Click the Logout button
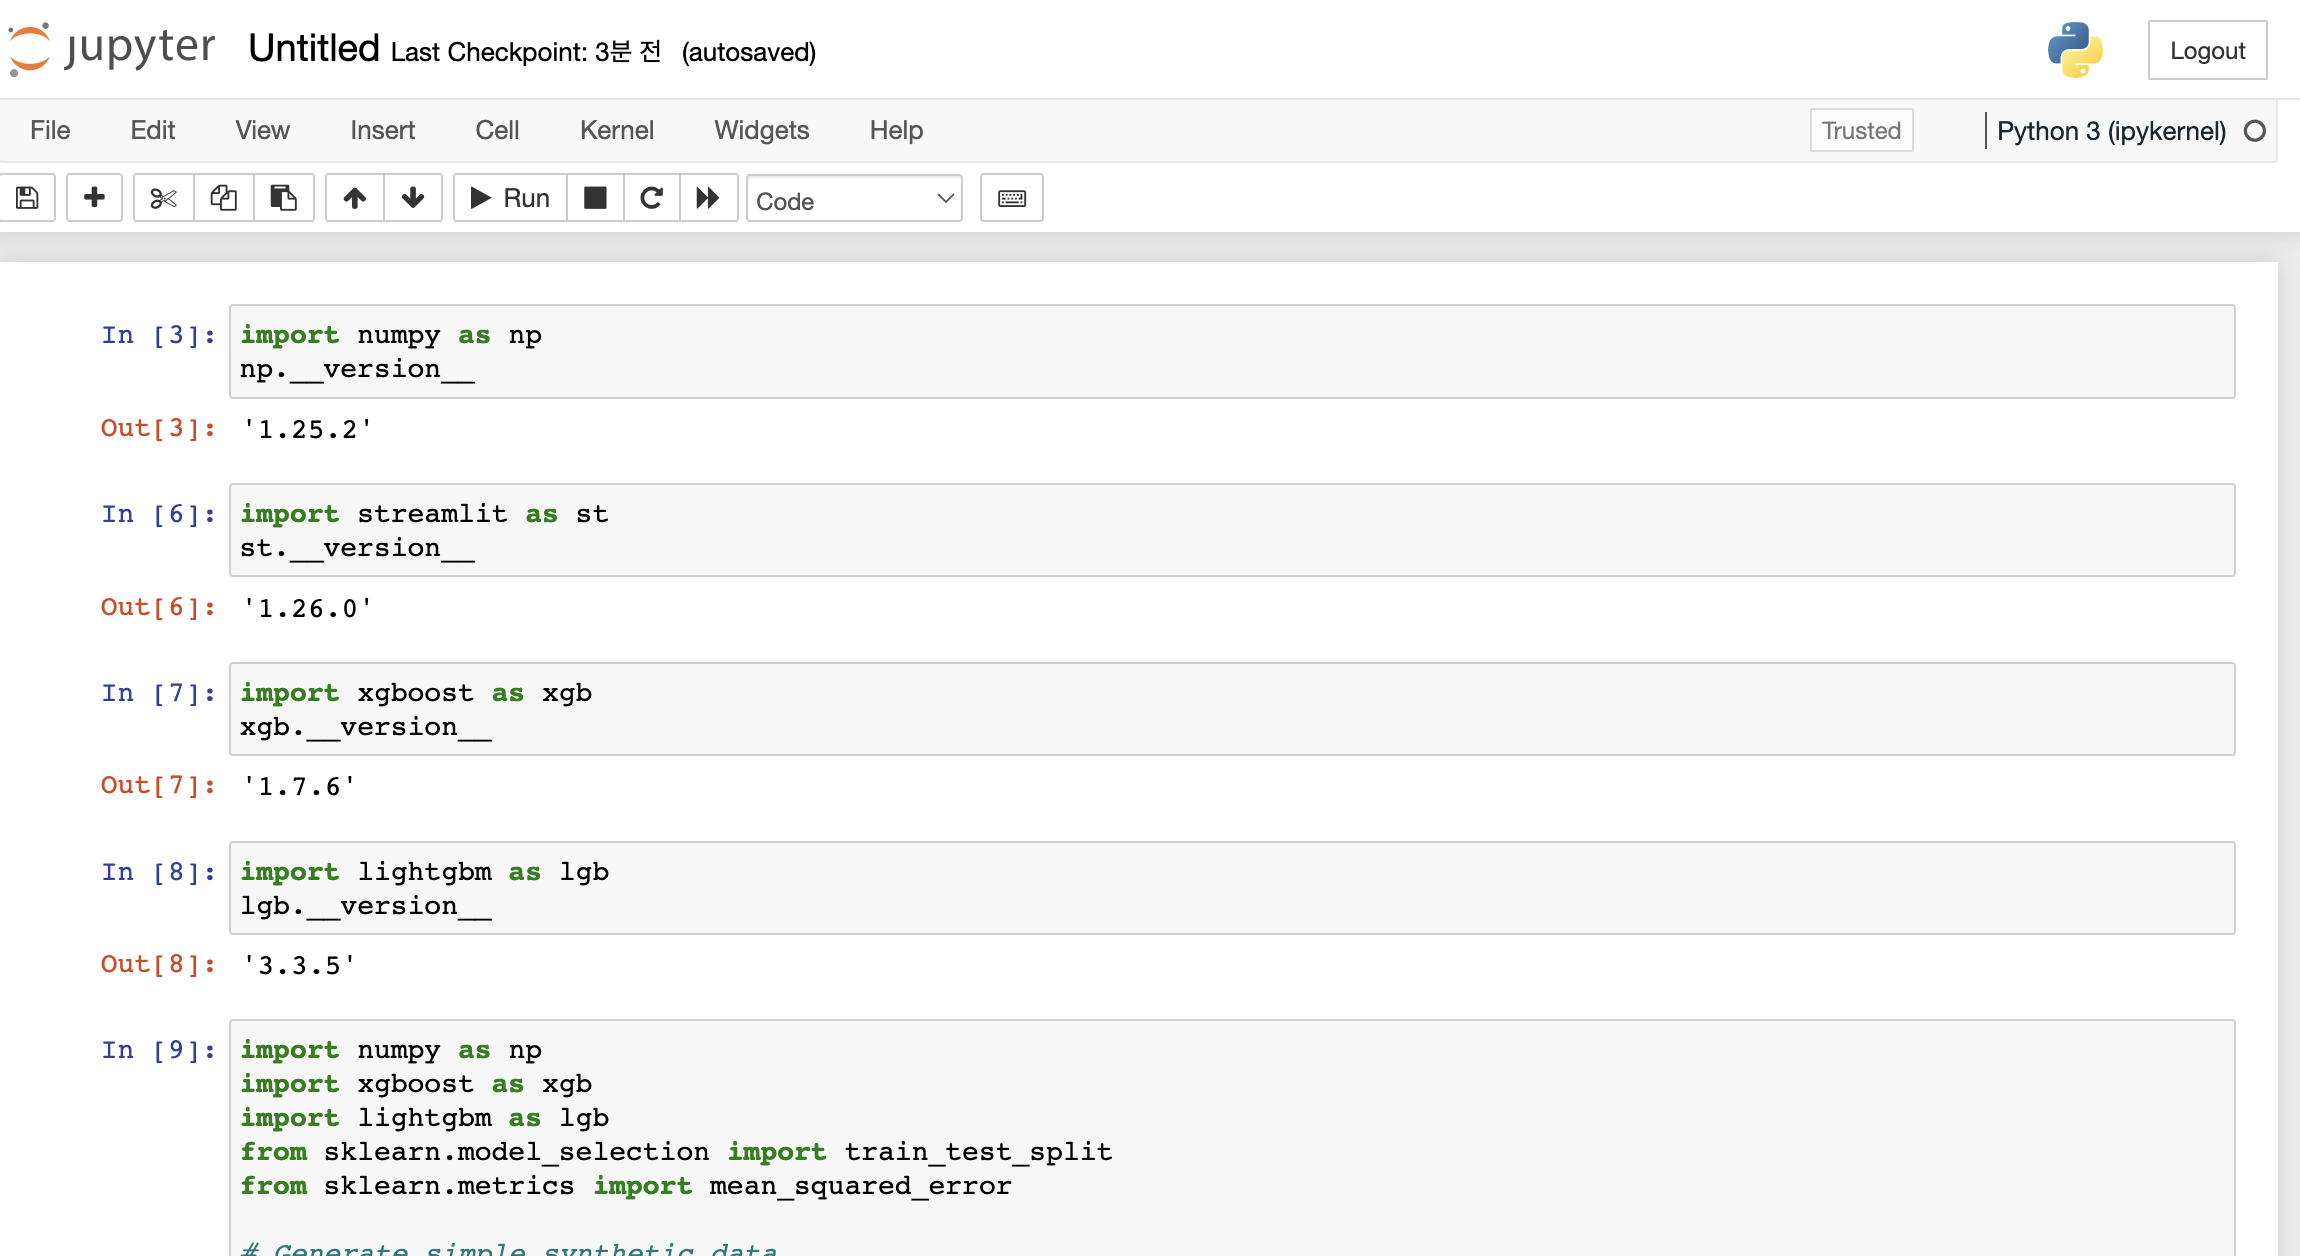 (x=2207, y=50)
